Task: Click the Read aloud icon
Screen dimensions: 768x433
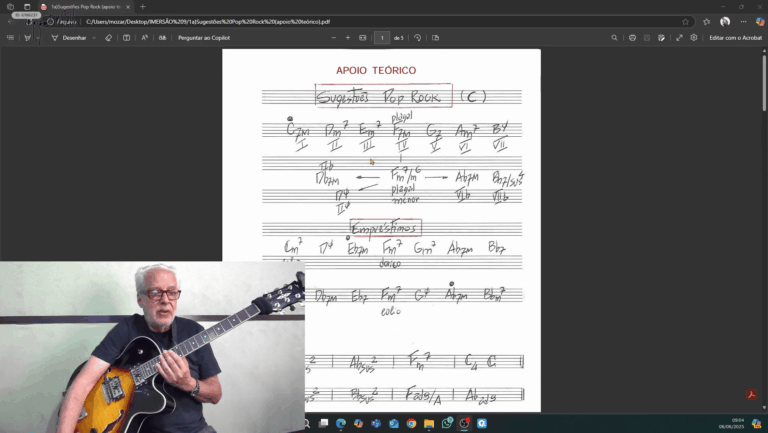Action: (x=144, y=38)
